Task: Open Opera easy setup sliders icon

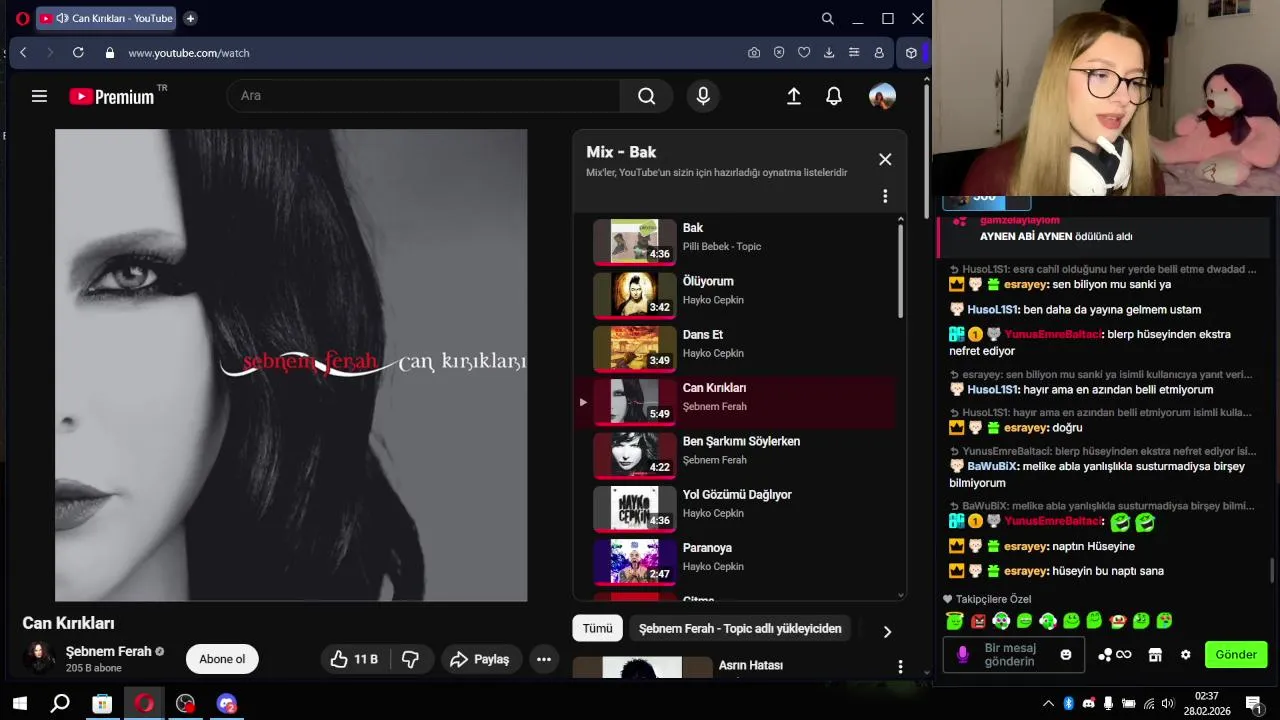Action: 854,53
